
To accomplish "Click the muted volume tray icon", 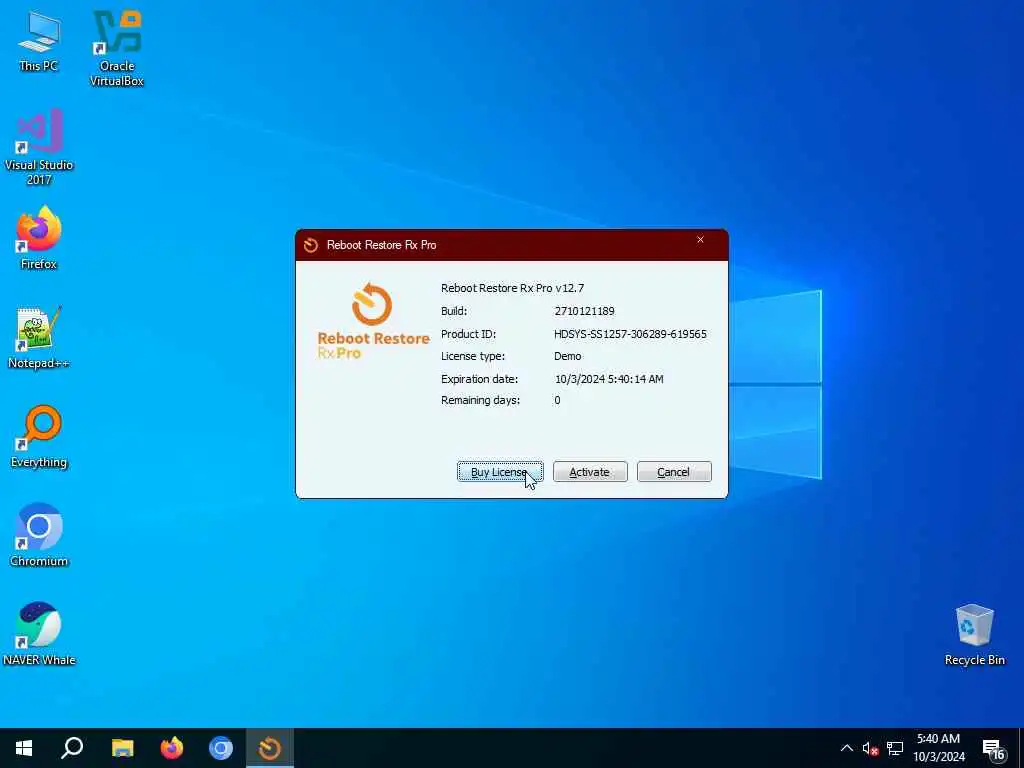I will coord(870,748).
